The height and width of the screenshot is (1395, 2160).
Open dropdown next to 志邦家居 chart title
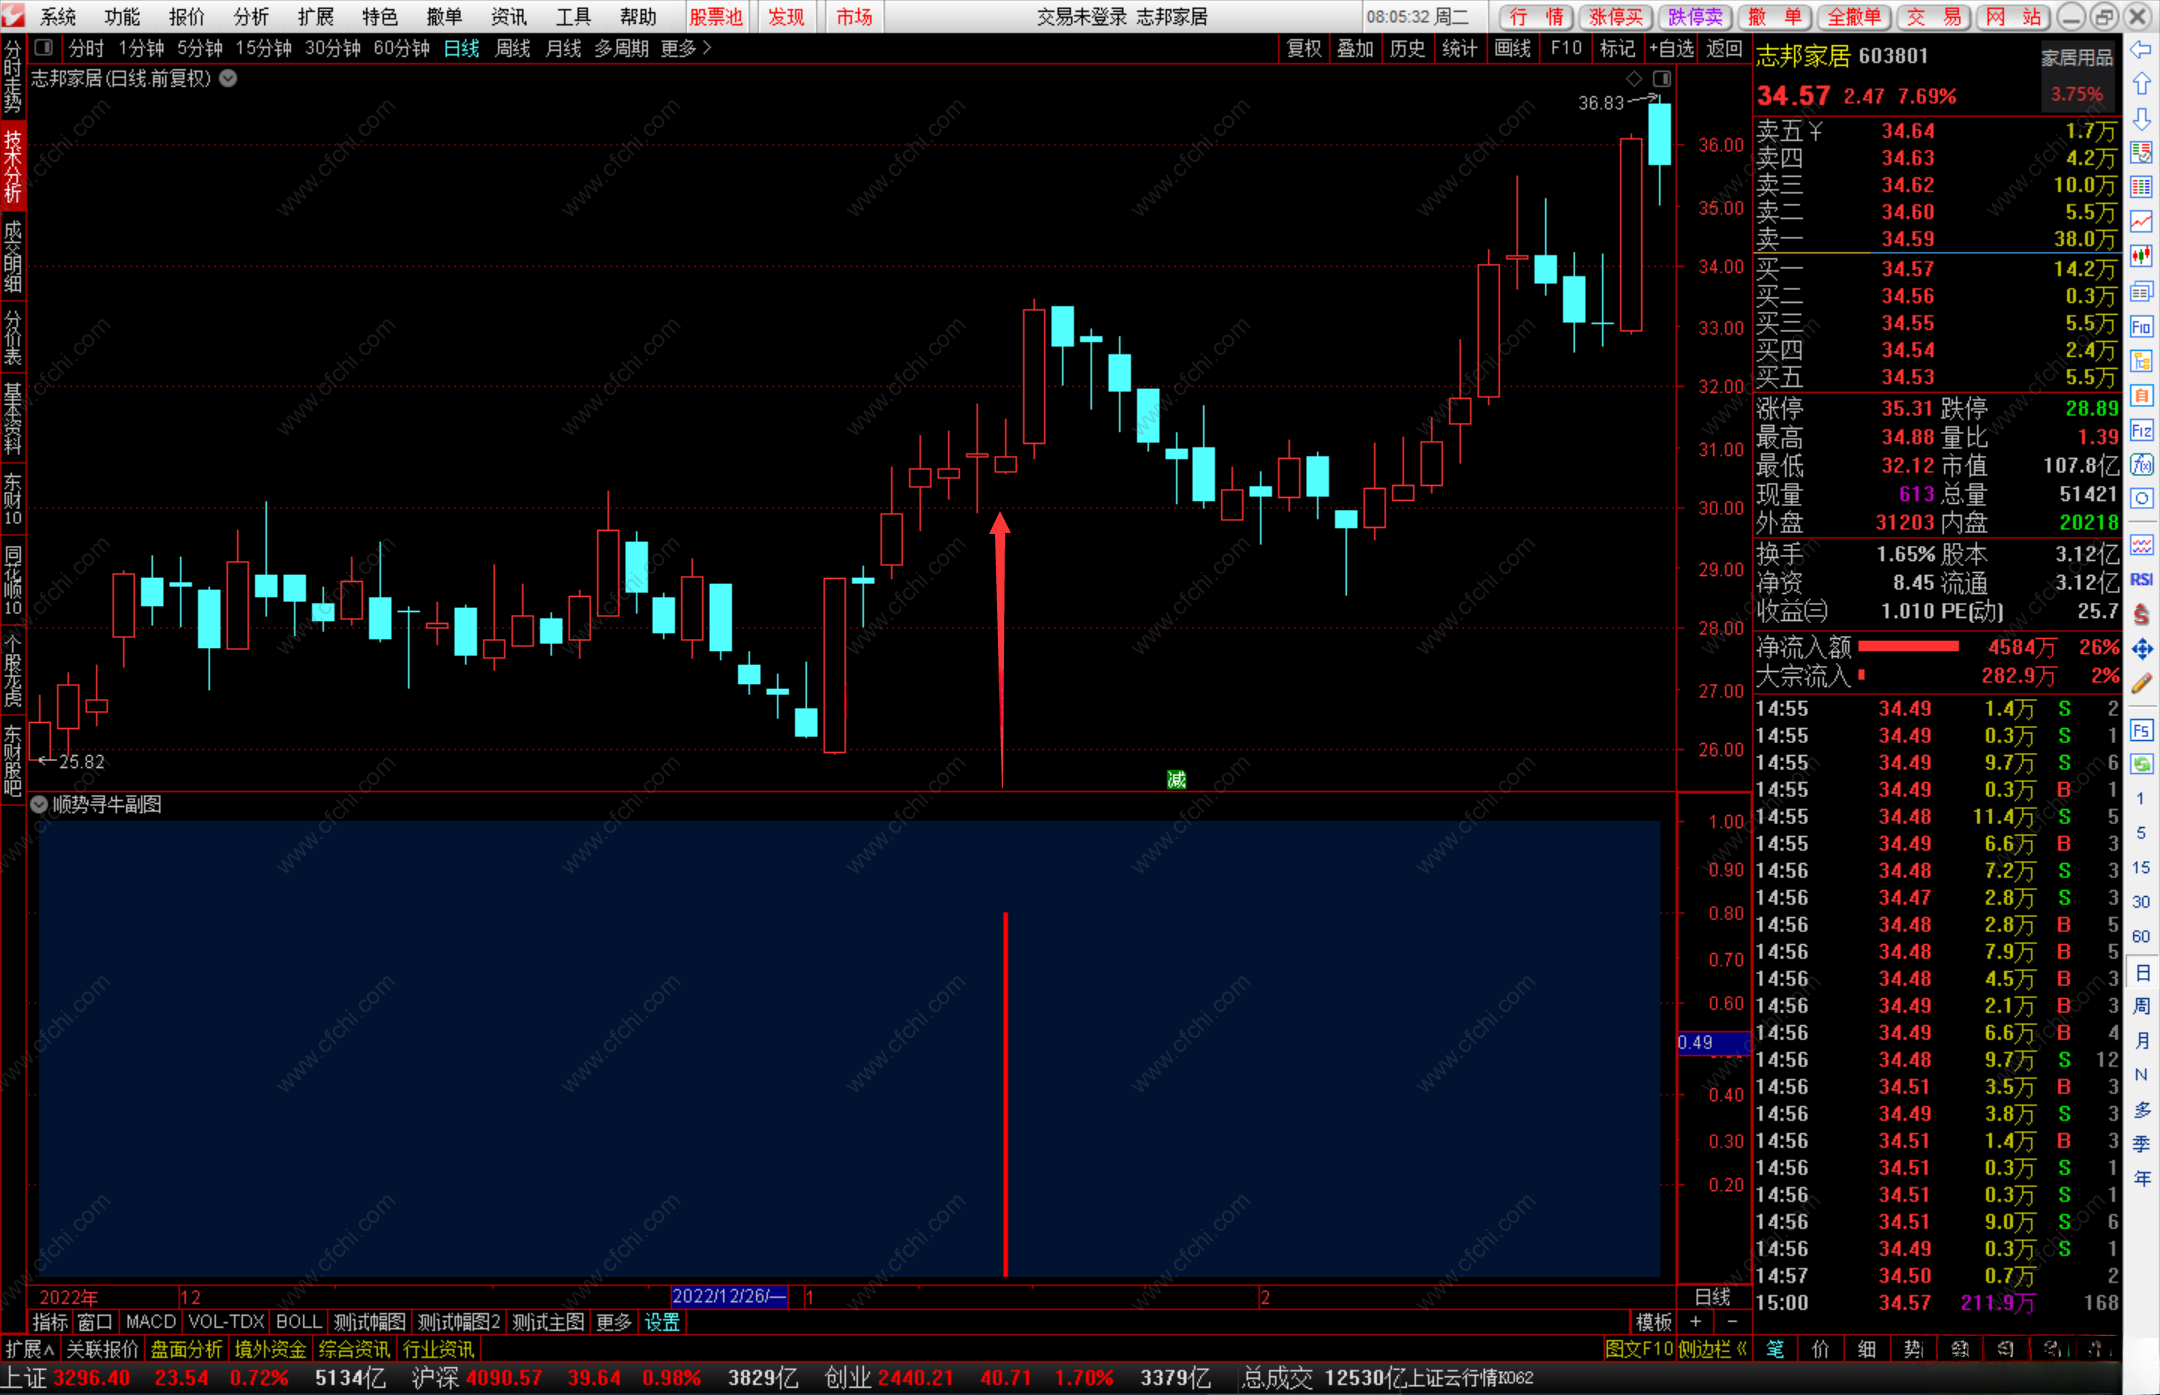tap(228, 78)
